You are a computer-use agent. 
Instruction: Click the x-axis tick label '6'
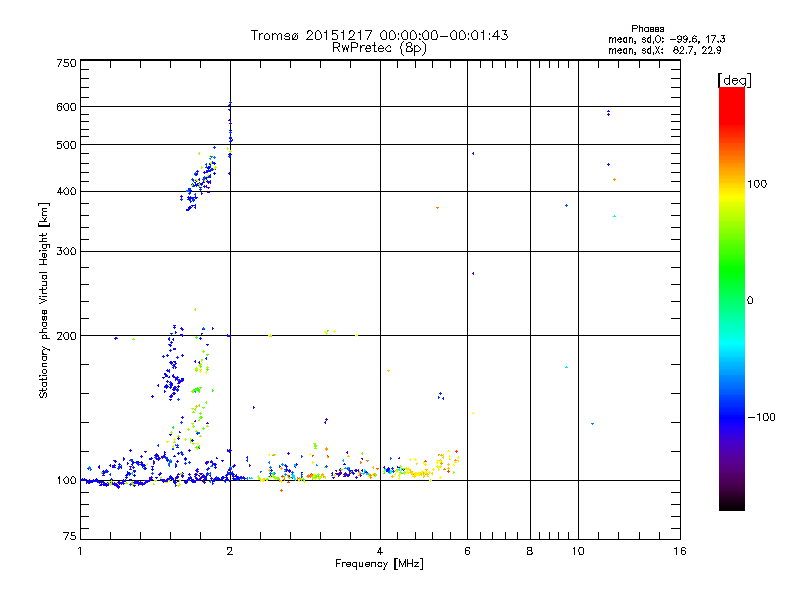(467, 551)
